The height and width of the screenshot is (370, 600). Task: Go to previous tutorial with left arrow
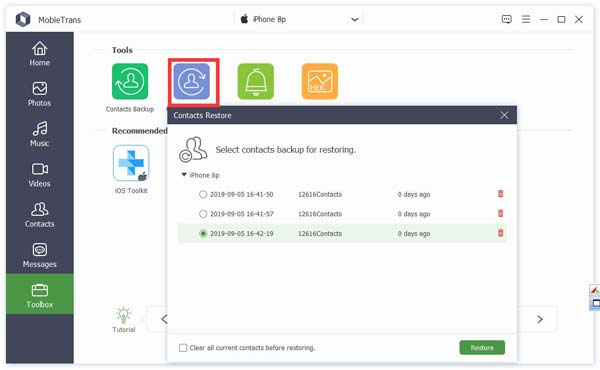click(164, 319)
